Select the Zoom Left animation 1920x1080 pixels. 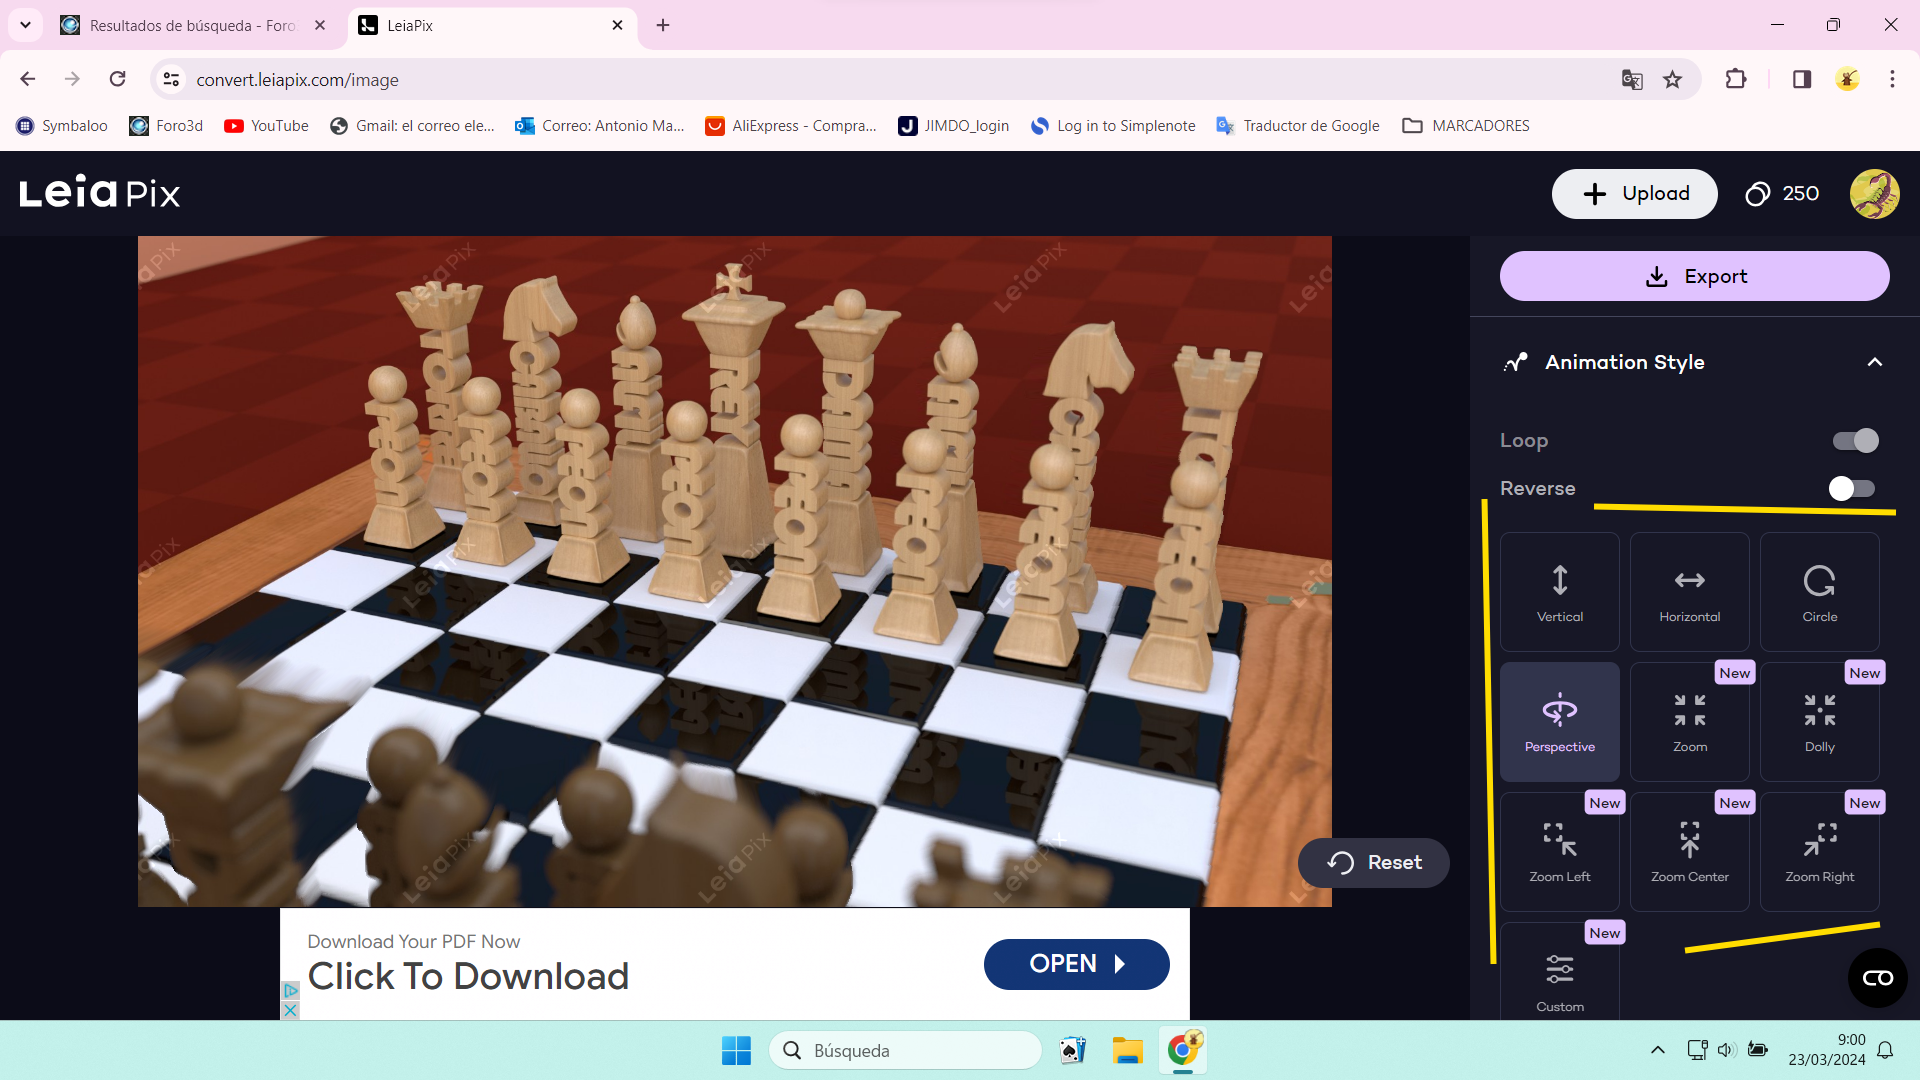click(x=1559, y=852)
